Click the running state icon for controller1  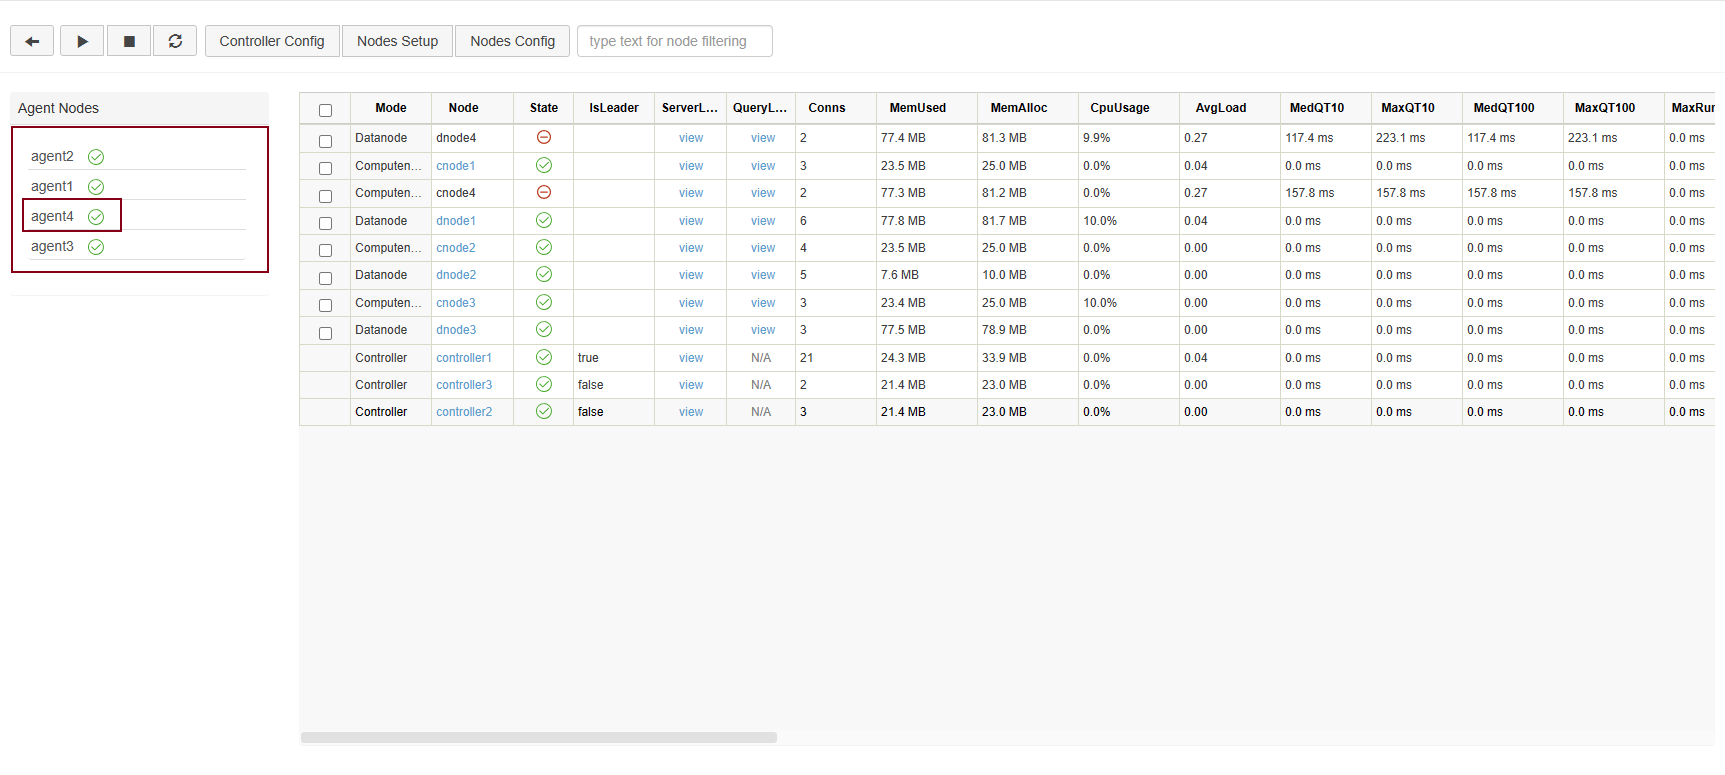[x=544, y=357]
